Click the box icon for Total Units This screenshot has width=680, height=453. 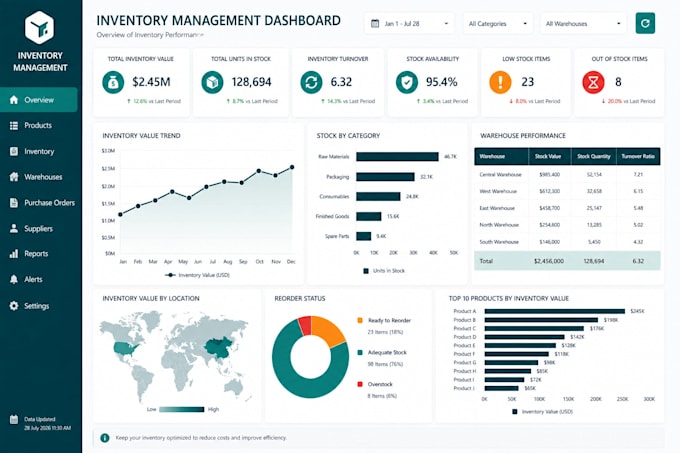click(212, 82)
